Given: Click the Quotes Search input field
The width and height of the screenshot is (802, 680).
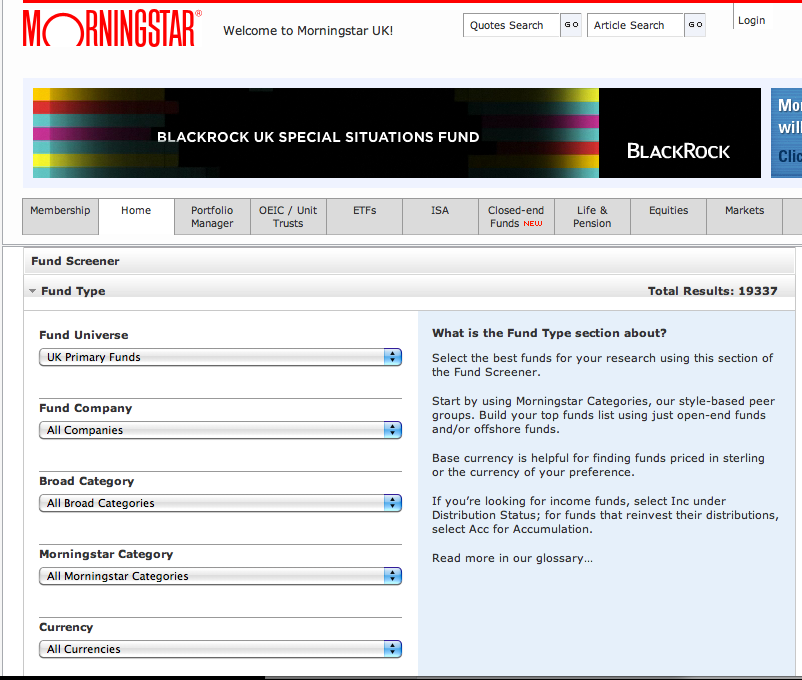Looking at the screenshot, I should tap(511, 25).
